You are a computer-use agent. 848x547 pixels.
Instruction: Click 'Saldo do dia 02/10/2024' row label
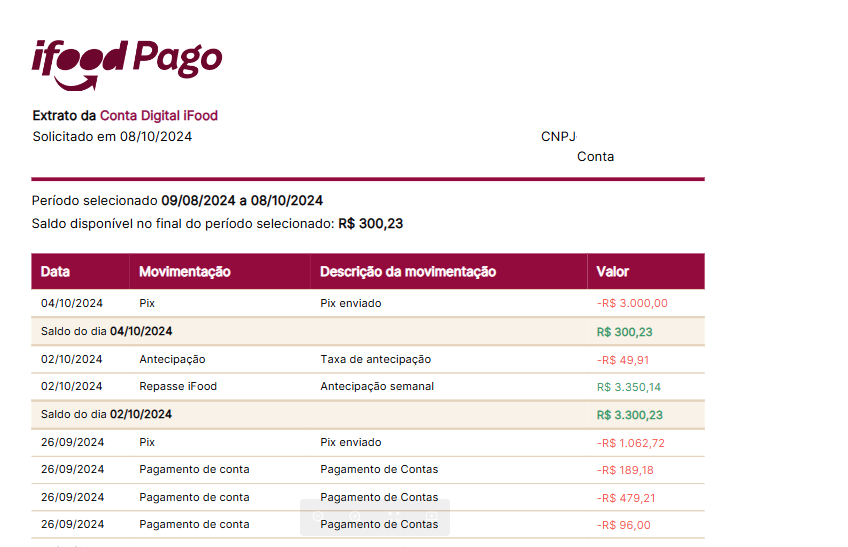[107, 414]
